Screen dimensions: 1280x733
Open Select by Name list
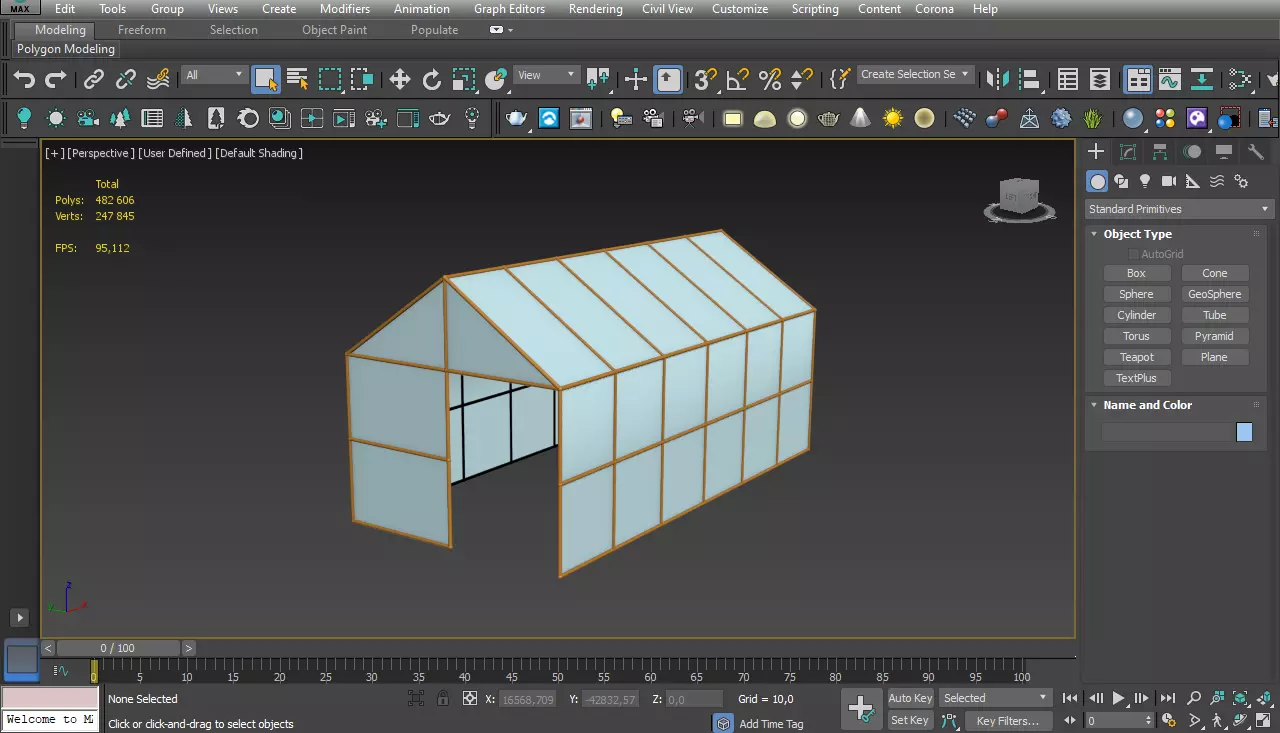[297, 79]
